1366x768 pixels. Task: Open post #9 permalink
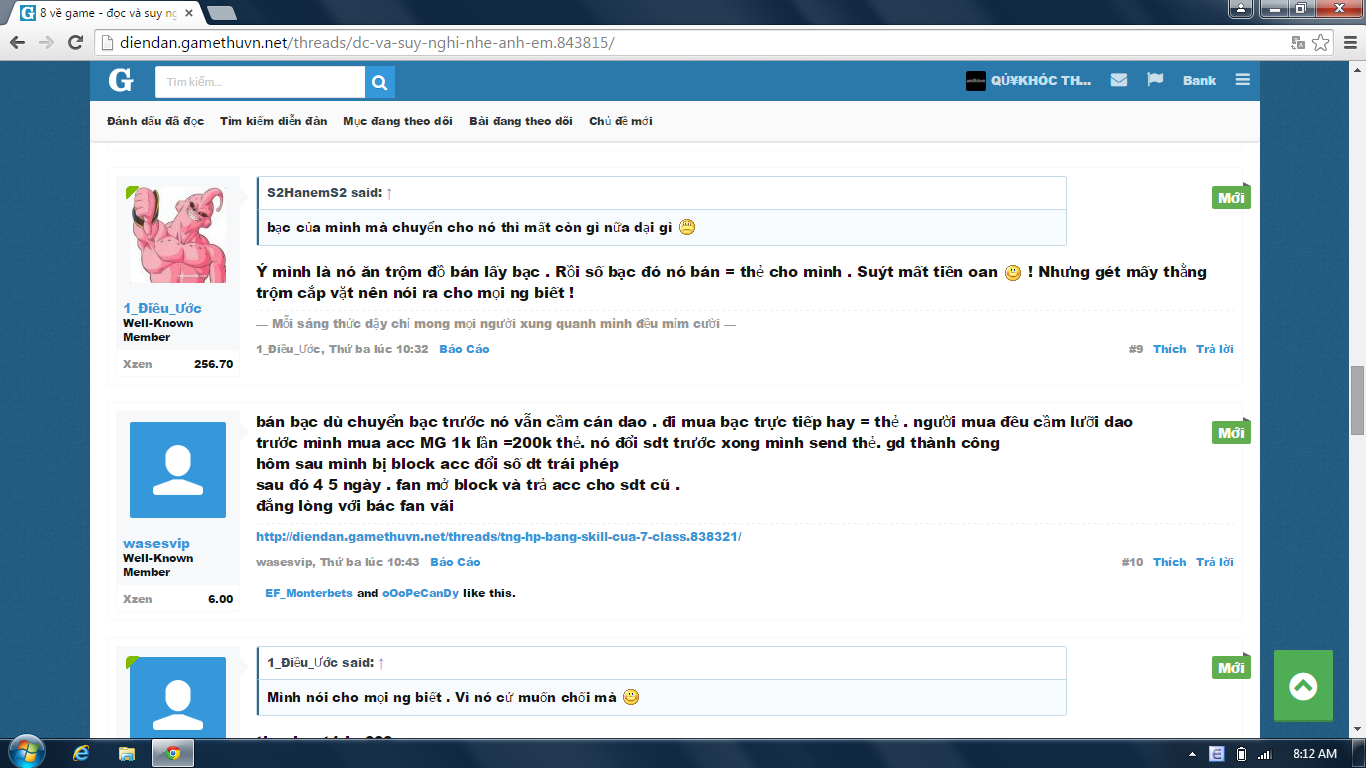pyautogui.click(x=1135, y=349)
